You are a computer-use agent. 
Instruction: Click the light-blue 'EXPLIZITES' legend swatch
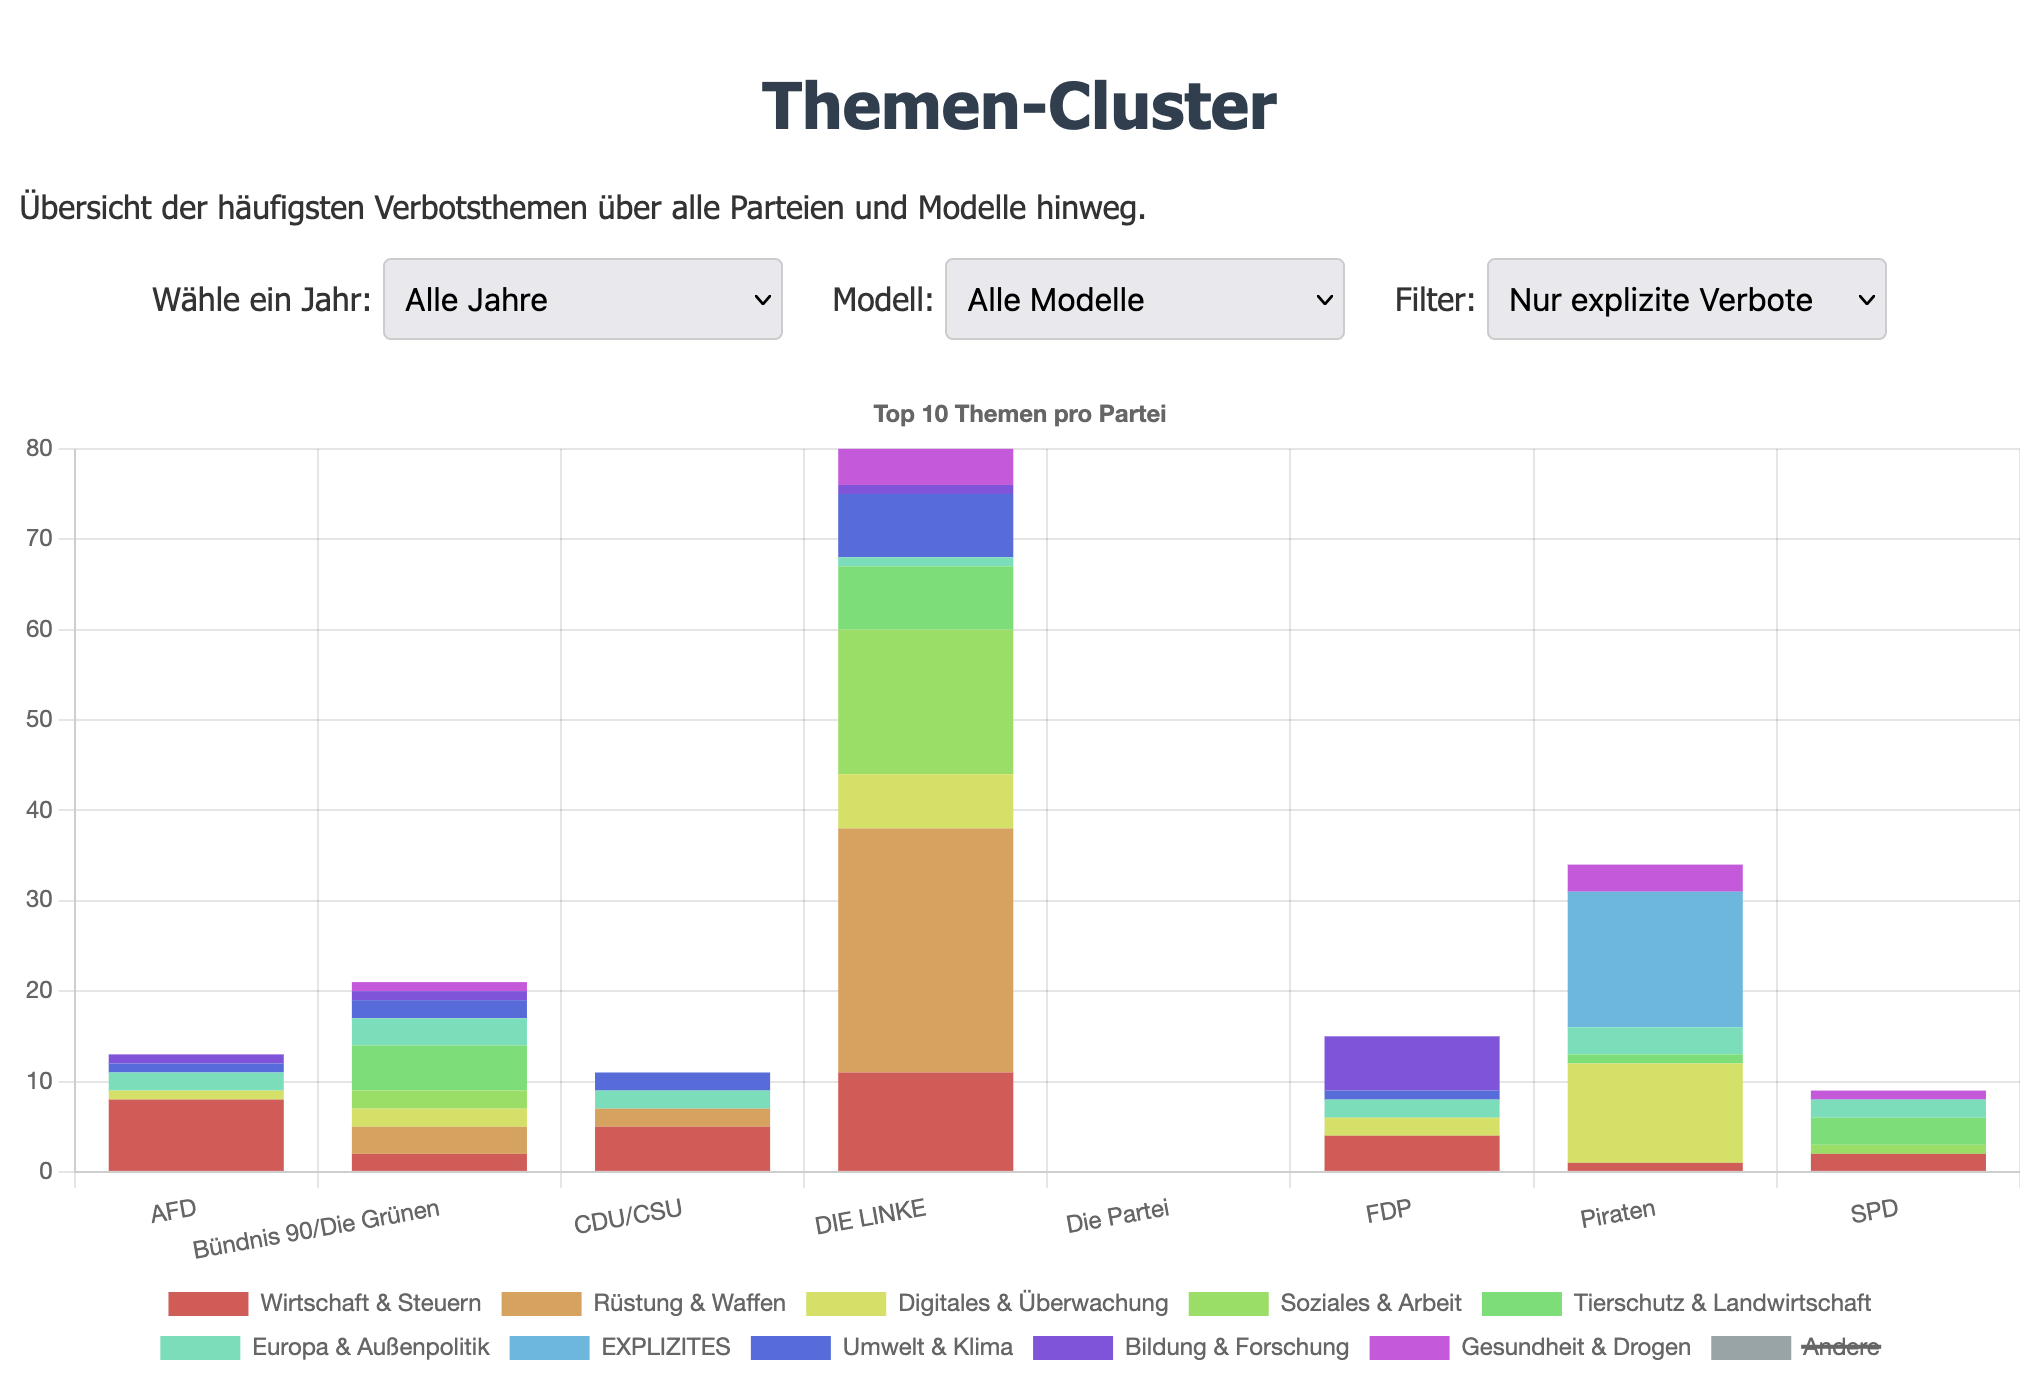[x=549, y=1347]
